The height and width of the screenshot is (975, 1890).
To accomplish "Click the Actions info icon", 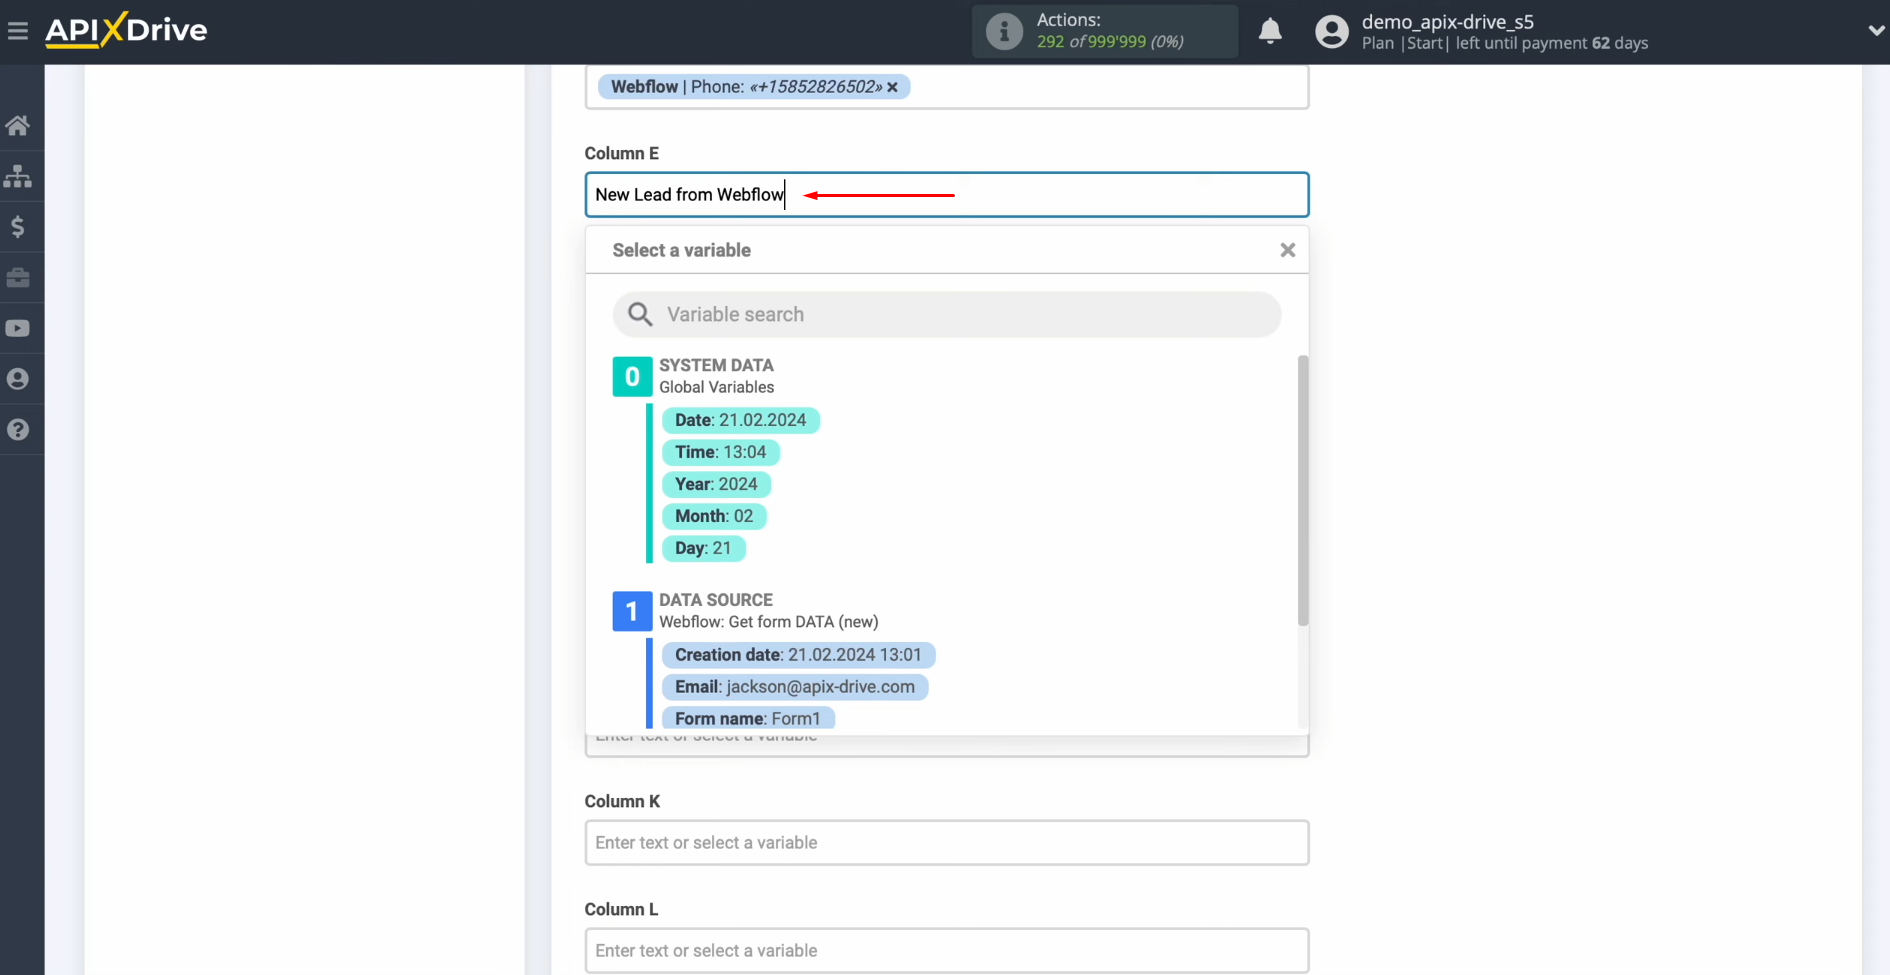I will [x=1004, y=31].
